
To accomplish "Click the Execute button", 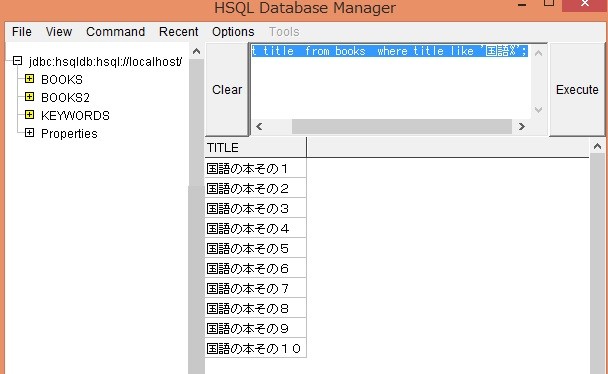I will pos(577,90).
